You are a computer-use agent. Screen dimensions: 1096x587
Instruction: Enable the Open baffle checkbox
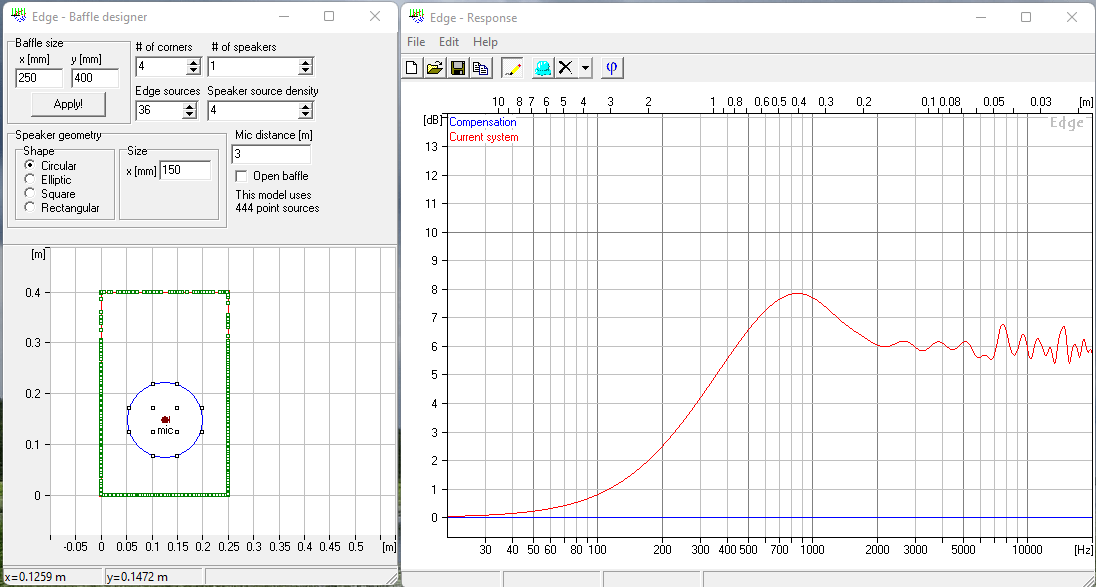click(x=241, y=175)
